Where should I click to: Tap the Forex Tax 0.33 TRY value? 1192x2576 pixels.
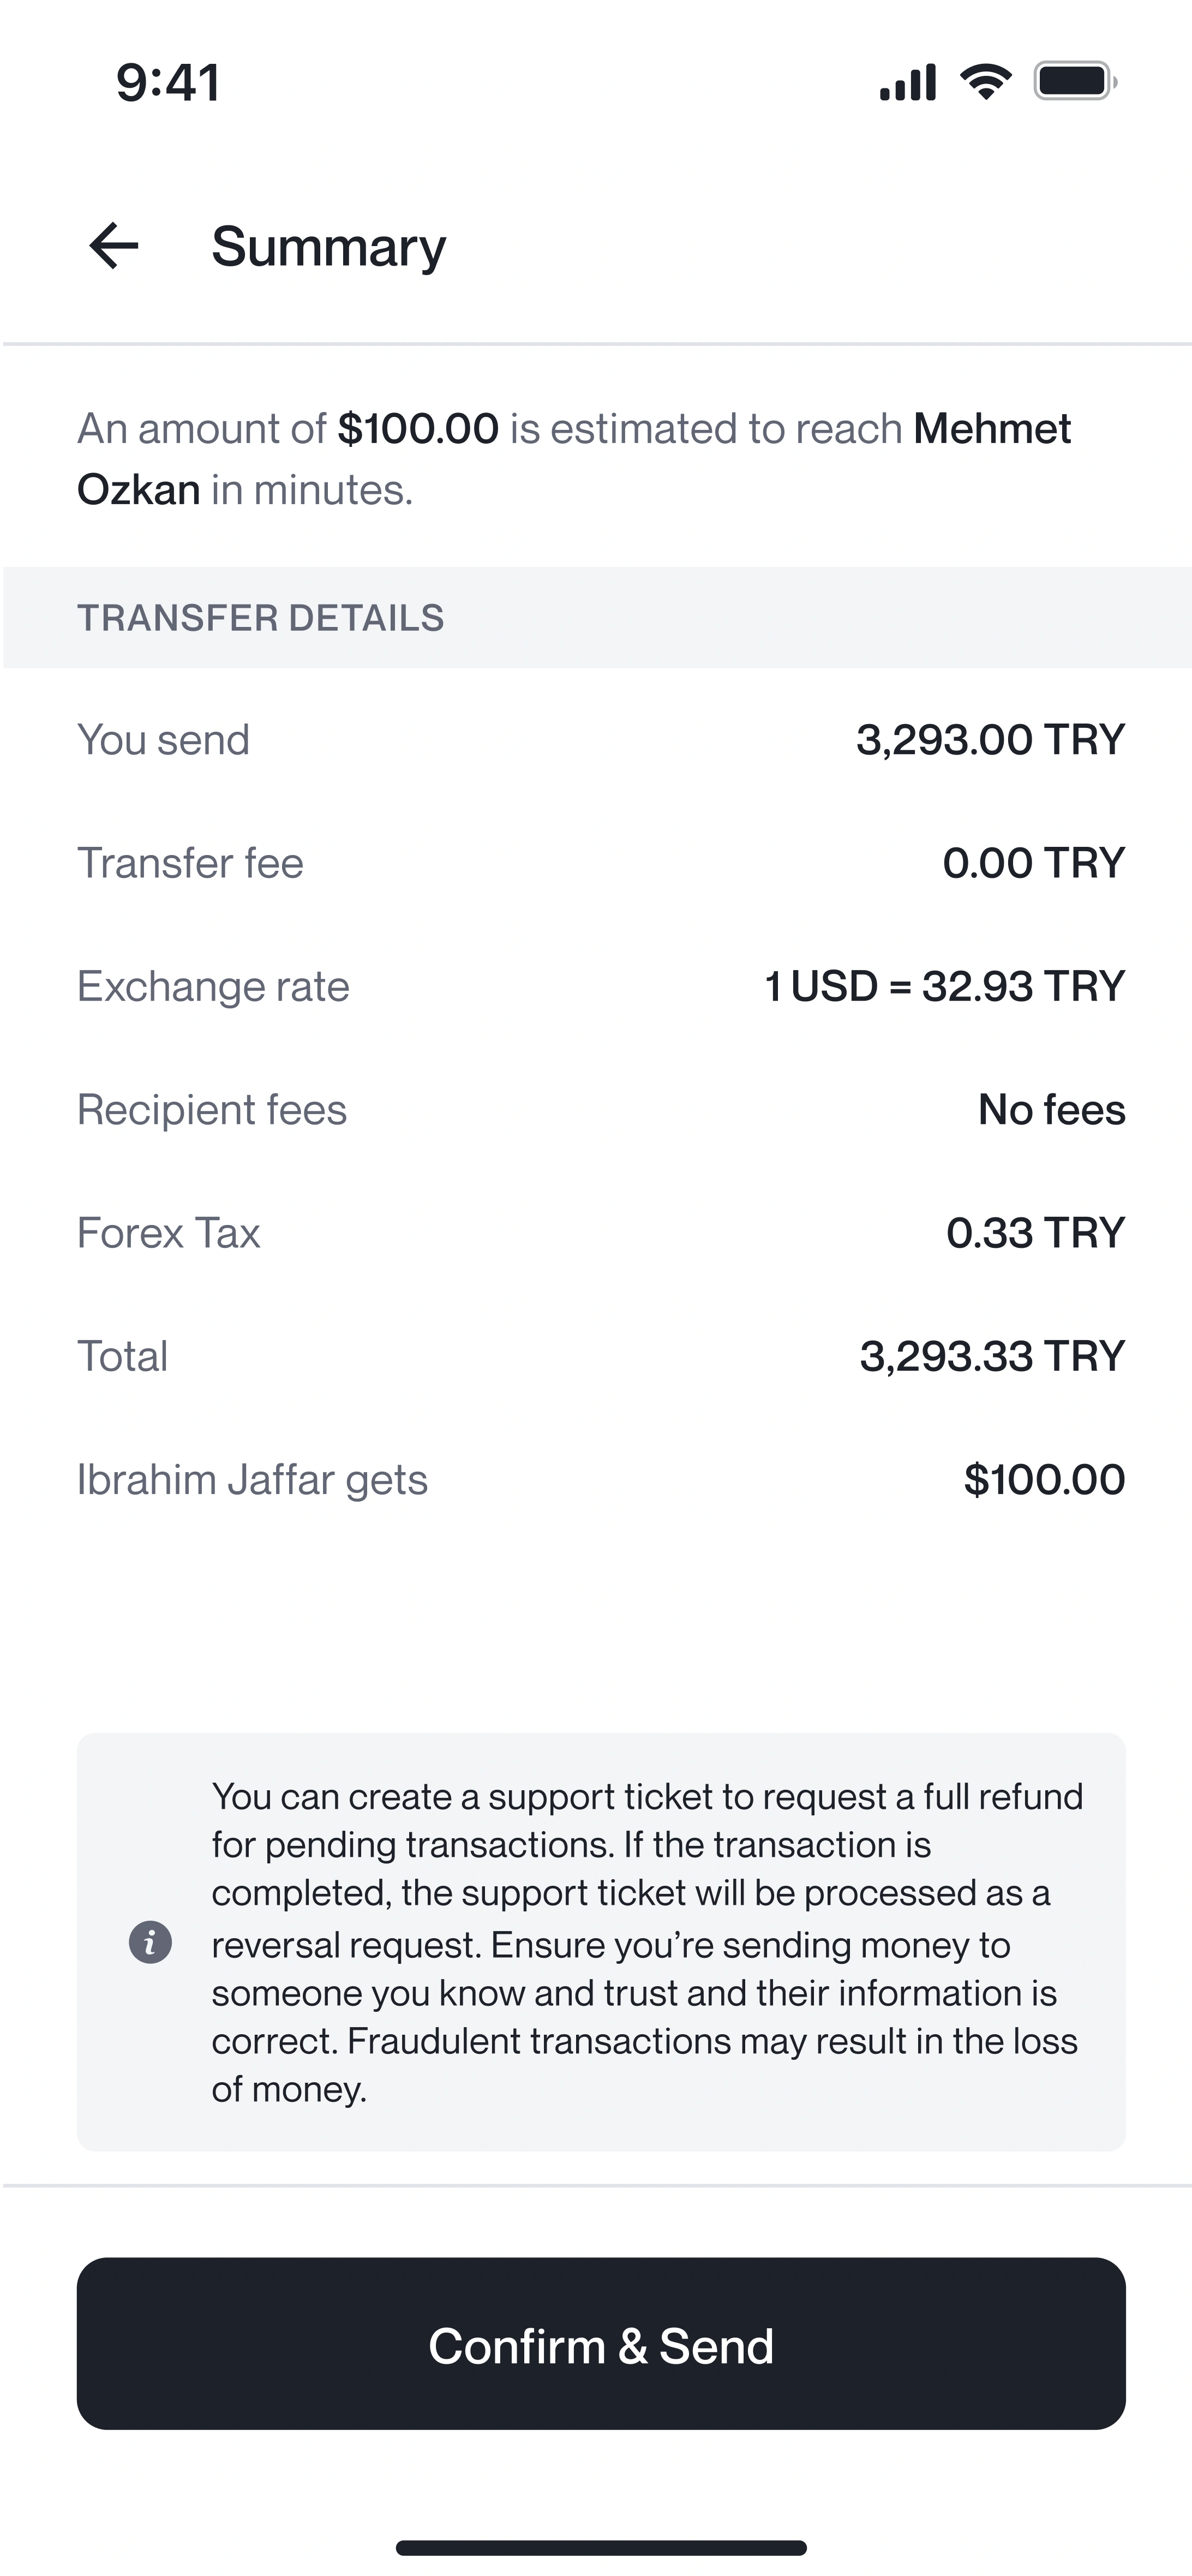[1035, 1233]
